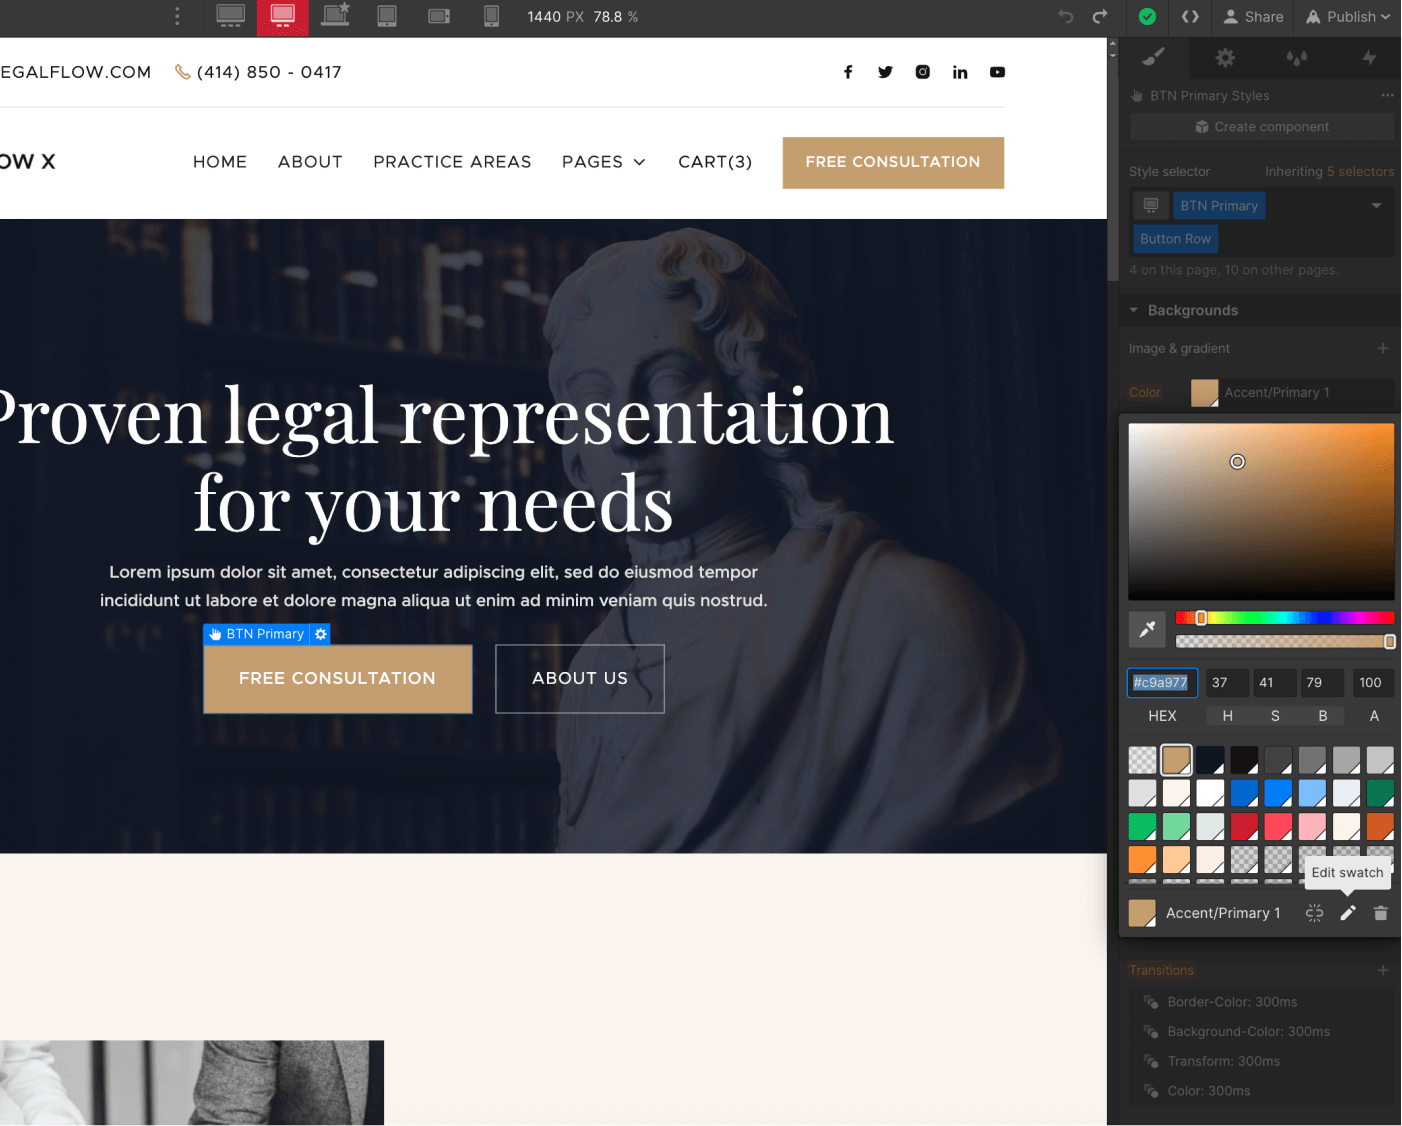The width and height of the screenshot is (1402, 1126).
Task: Switch to the effects drops tab
Action: [1296, 58]
